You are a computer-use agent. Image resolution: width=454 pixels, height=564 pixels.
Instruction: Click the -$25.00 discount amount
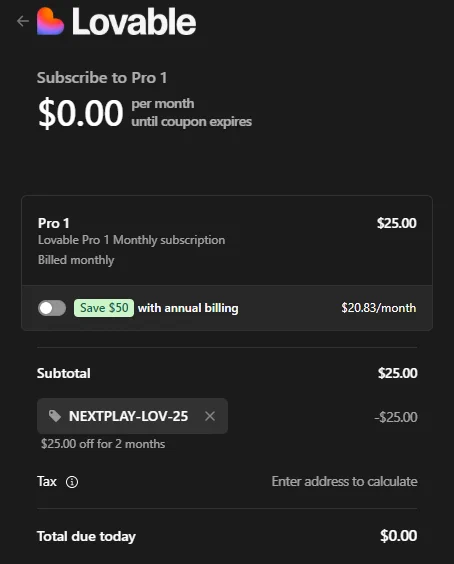(x=396, y=417)
